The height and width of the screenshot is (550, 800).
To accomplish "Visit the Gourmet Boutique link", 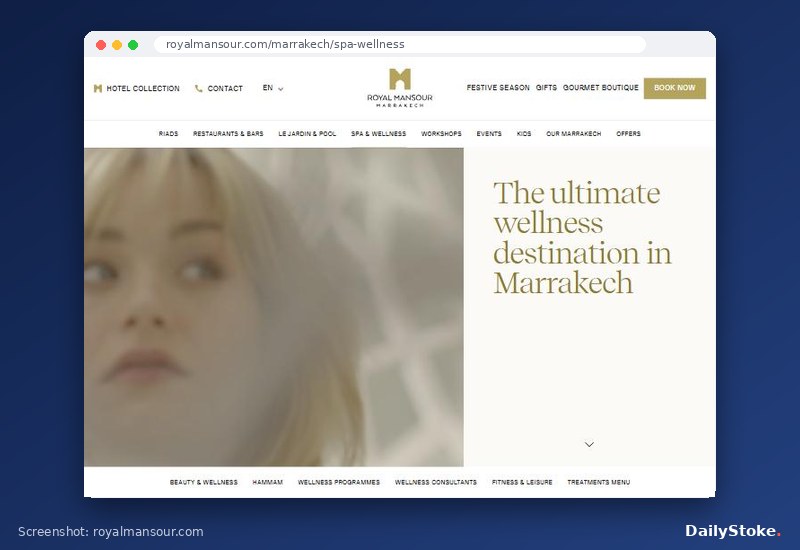I will [x=601, y=88].
